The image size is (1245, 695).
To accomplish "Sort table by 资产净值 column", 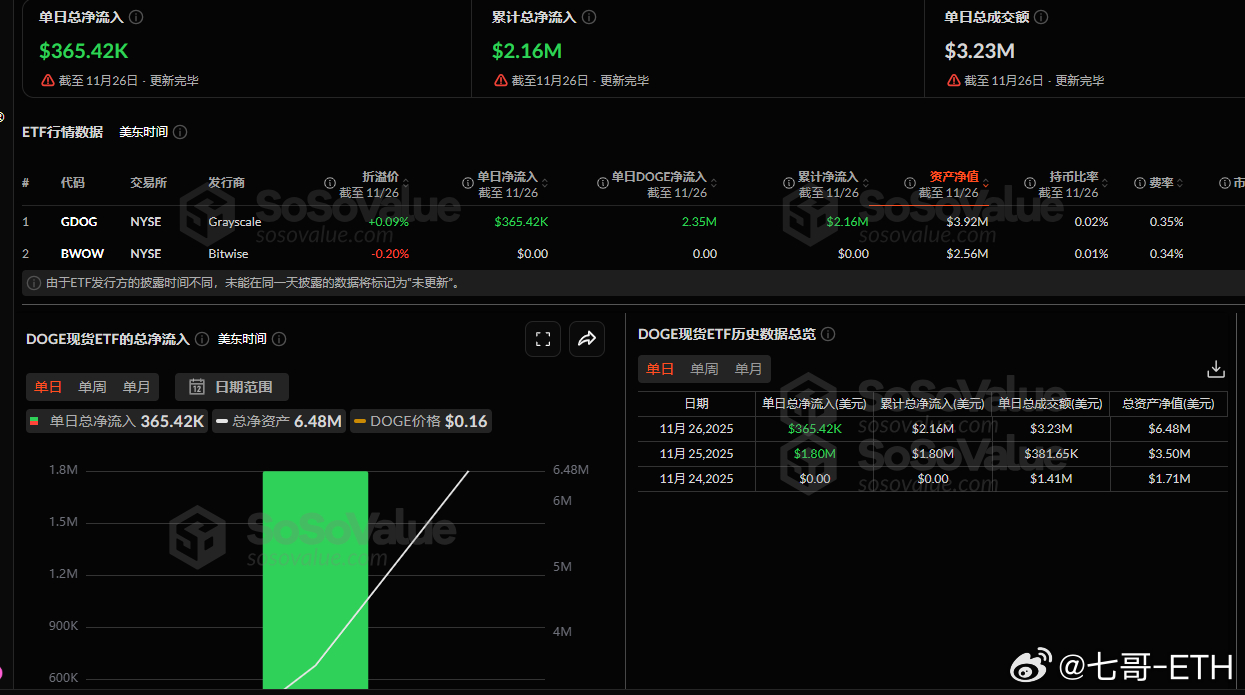I will tap(985, 183).
